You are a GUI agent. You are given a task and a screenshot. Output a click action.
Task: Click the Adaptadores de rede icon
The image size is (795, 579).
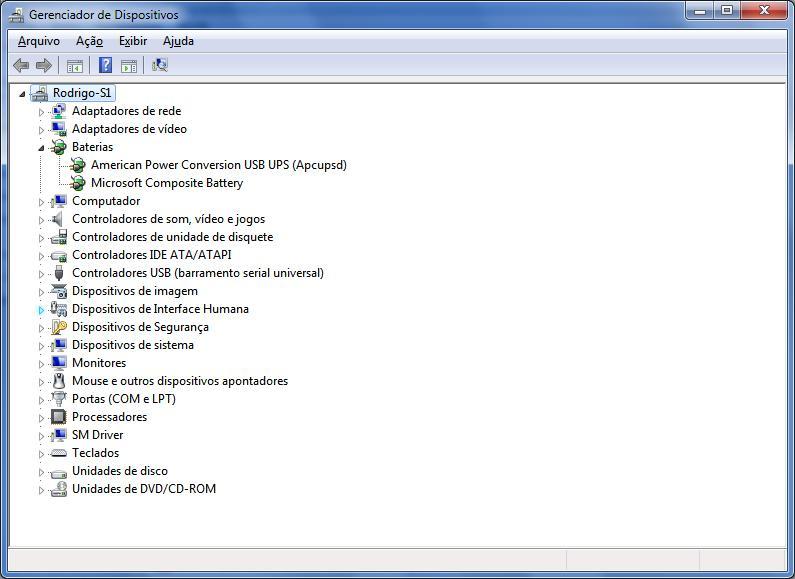coord(58,111)
